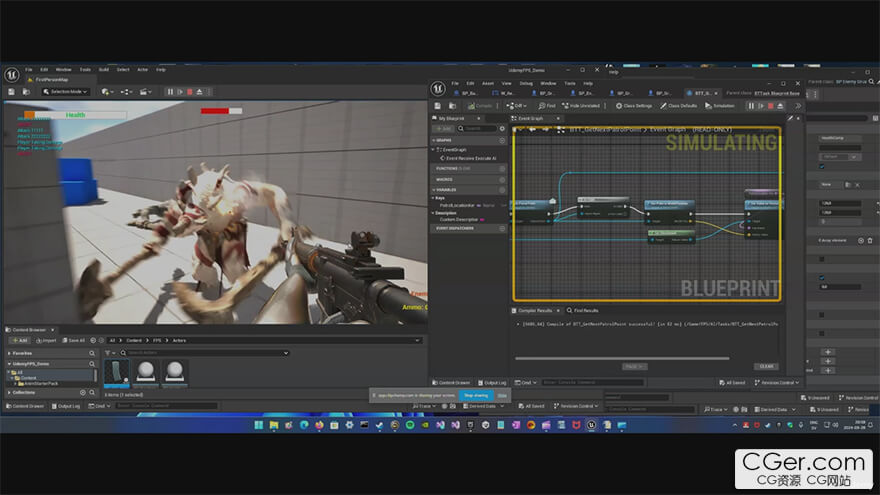This screenshot has width=880, height=495.
Task: Switch to Find Results tab
Action: [x=583, y=310]
